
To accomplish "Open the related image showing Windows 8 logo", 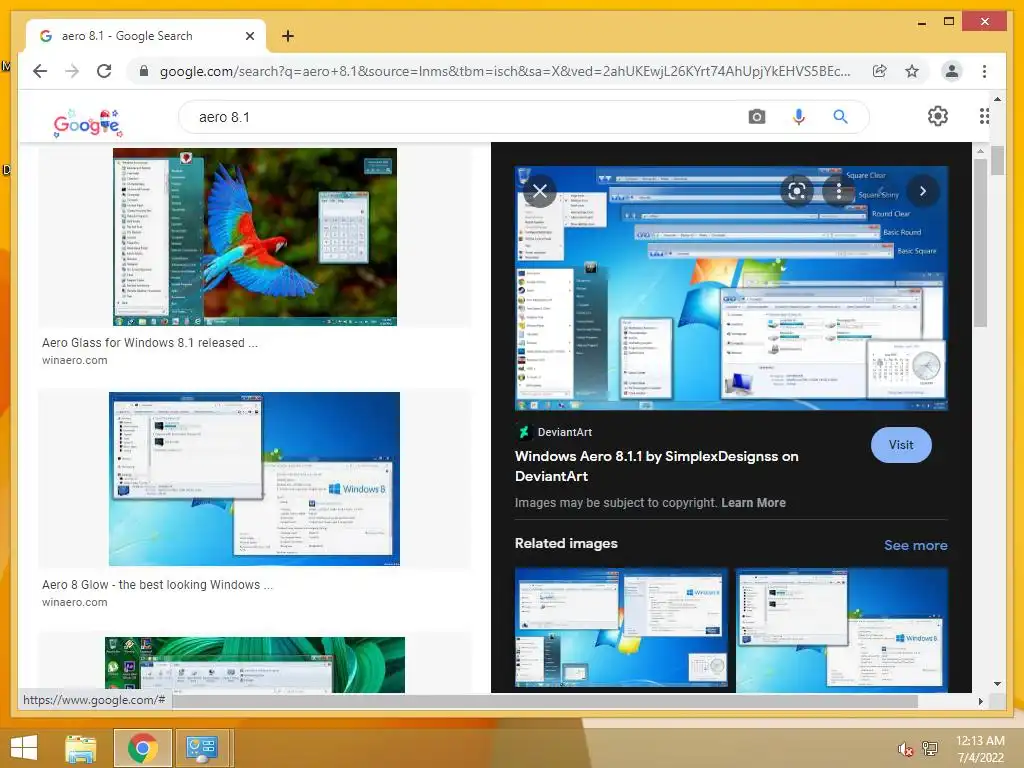I will tap(841, 630).
